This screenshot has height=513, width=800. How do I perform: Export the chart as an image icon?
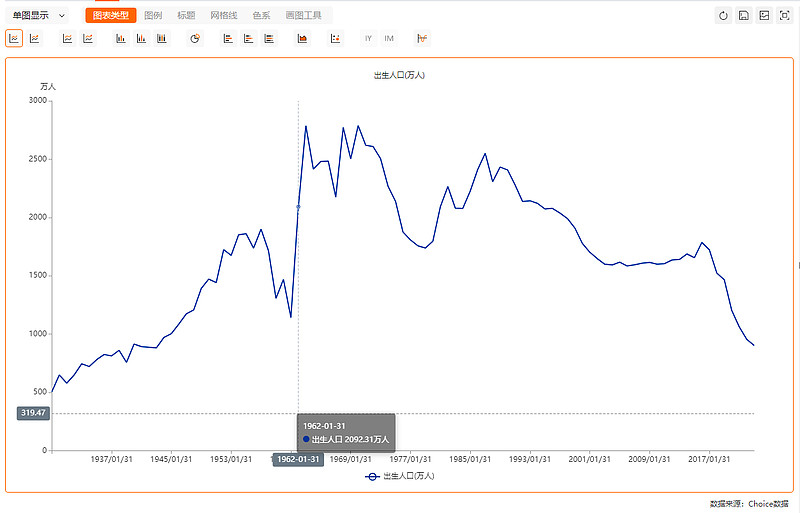coord(764,15)
